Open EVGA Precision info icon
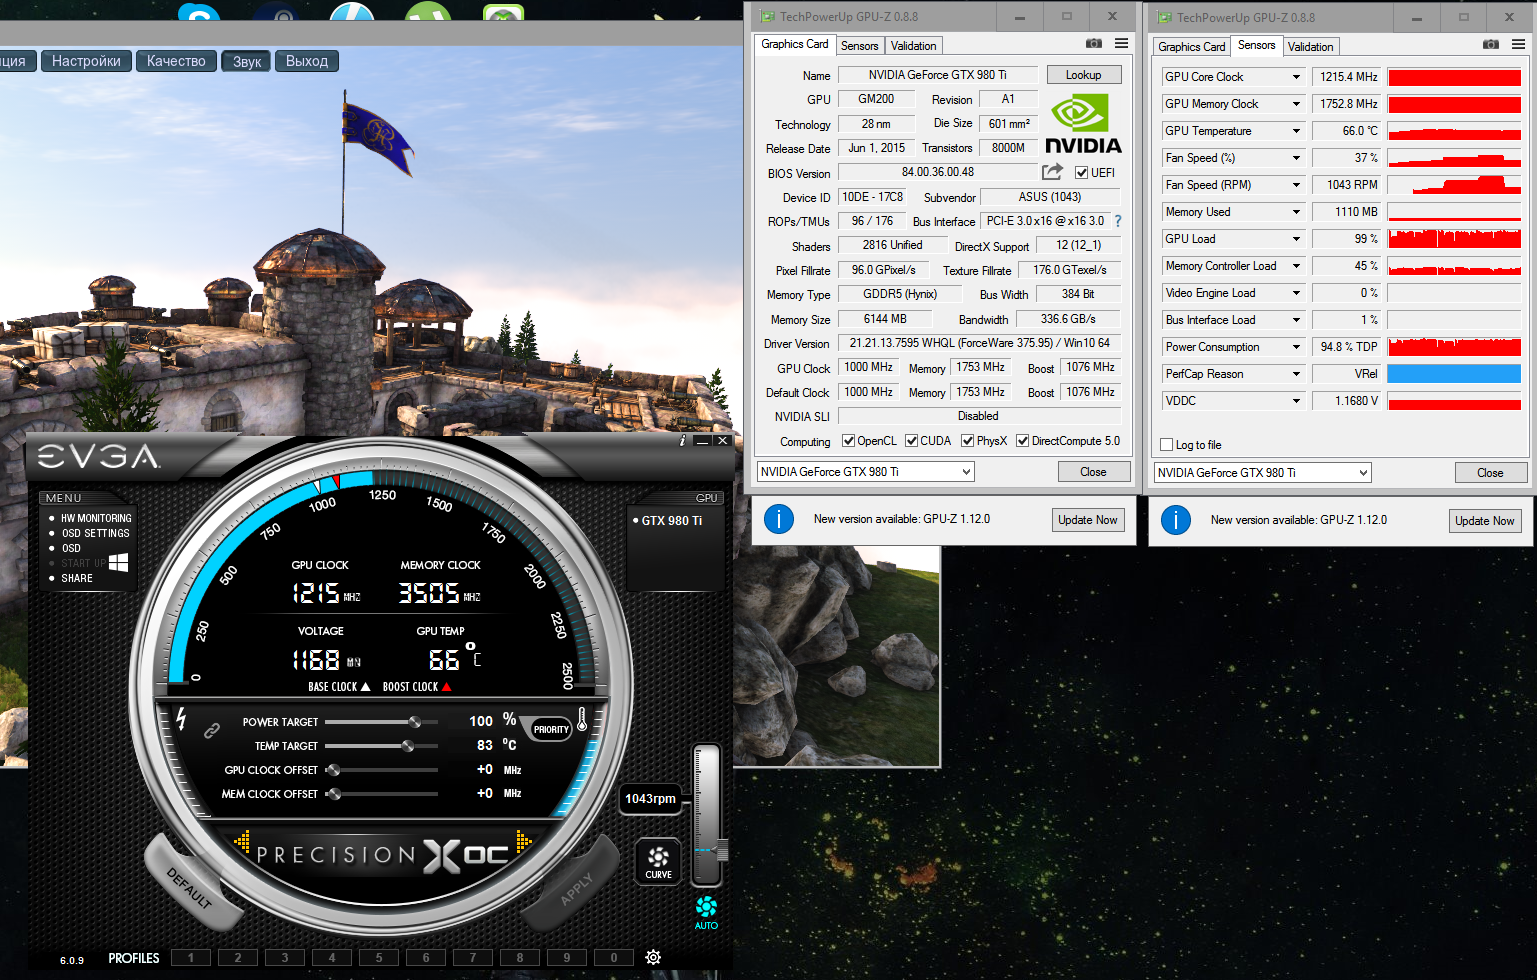Image resolution: width=1537 pixels, height=980 pixels. pyautogui.click(x=682, y=440)
